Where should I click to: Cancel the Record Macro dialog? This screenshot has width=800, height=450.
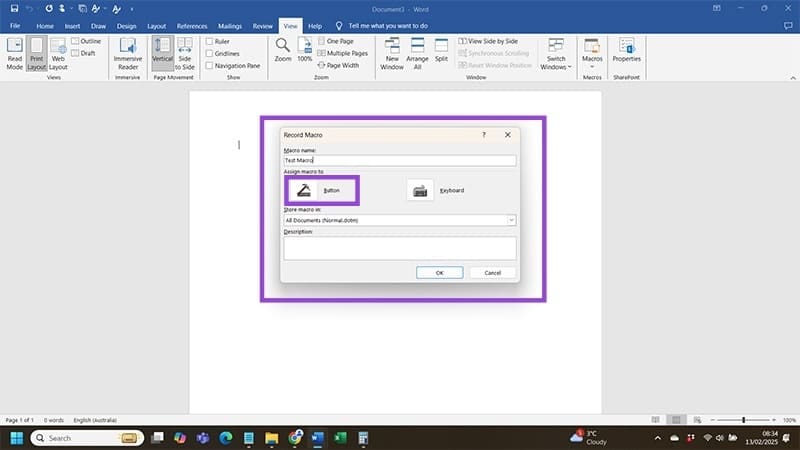click(x=492, y=272)
